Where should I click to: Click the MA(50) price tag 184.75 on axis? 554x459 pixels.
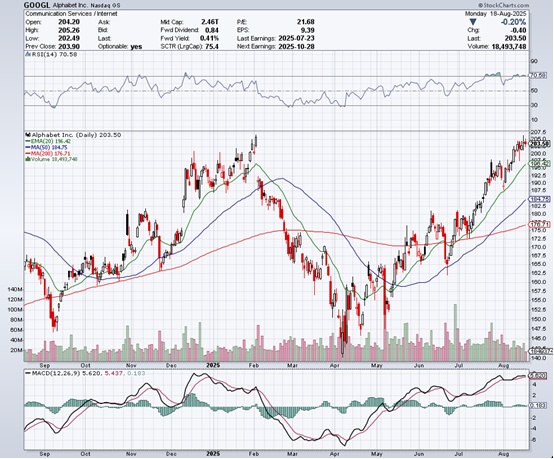tap(540, 199)
